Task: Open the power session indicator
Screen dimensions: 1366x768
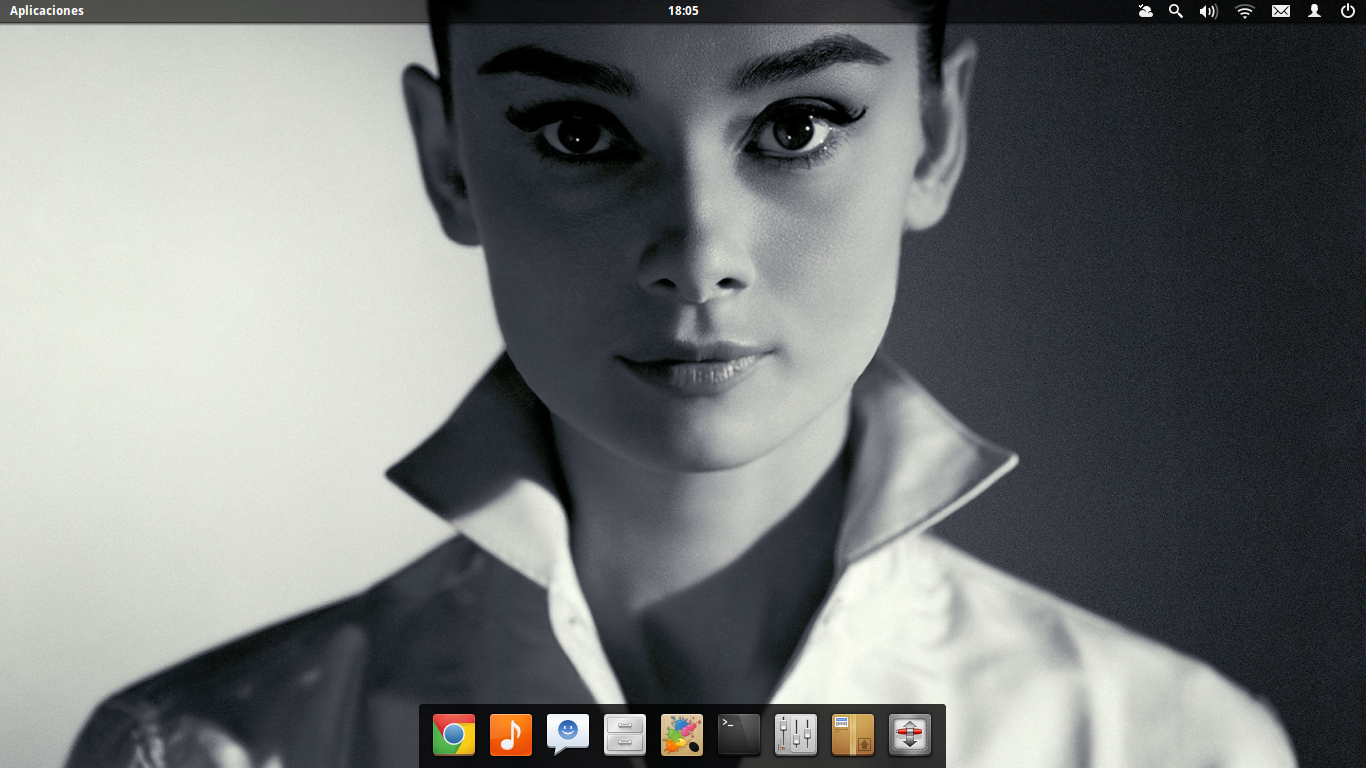Action: [1348, 11]
